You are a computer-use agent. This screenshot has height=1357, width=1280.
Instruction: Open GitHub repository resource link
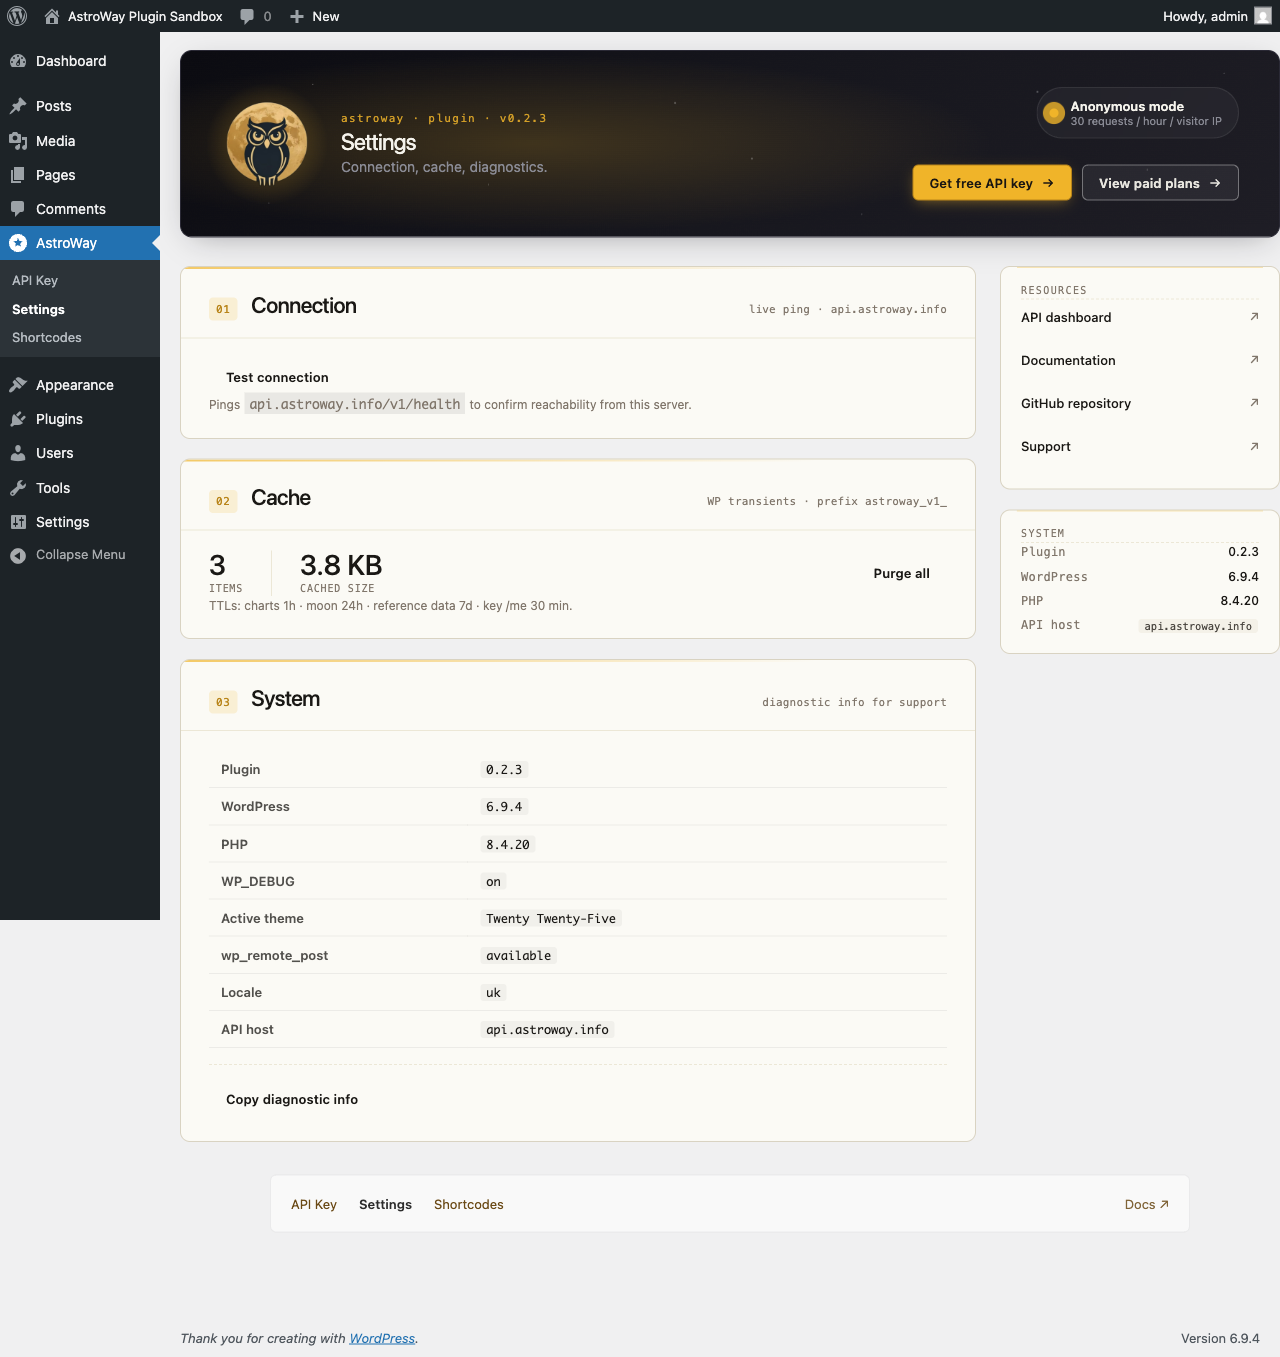pos(1140,403)
